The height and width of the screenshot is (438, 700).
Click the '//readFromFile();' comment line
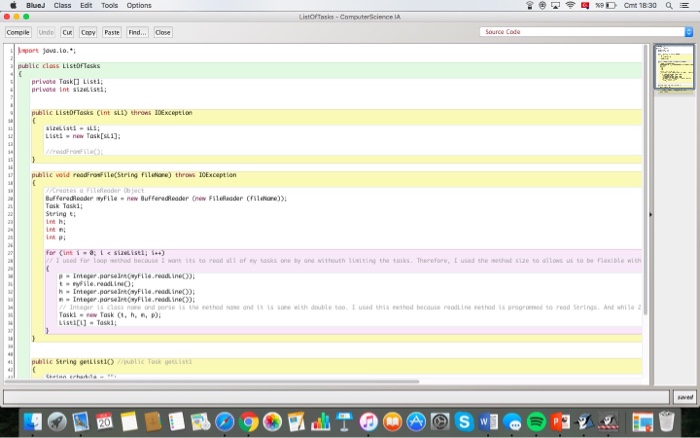point(74,151)
